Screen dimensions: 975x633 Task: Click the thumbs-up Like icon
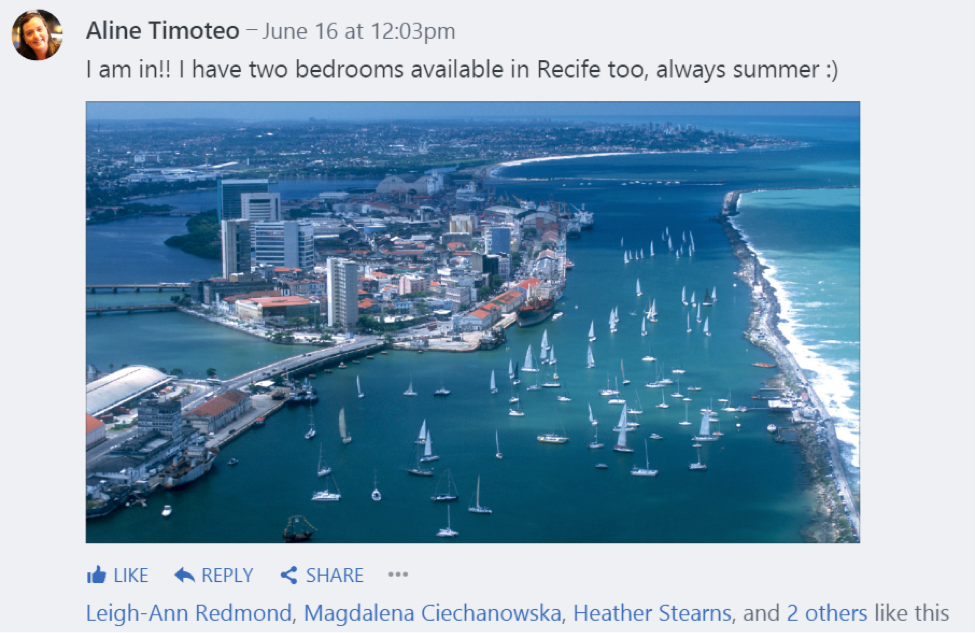click(x=97, y=575)
